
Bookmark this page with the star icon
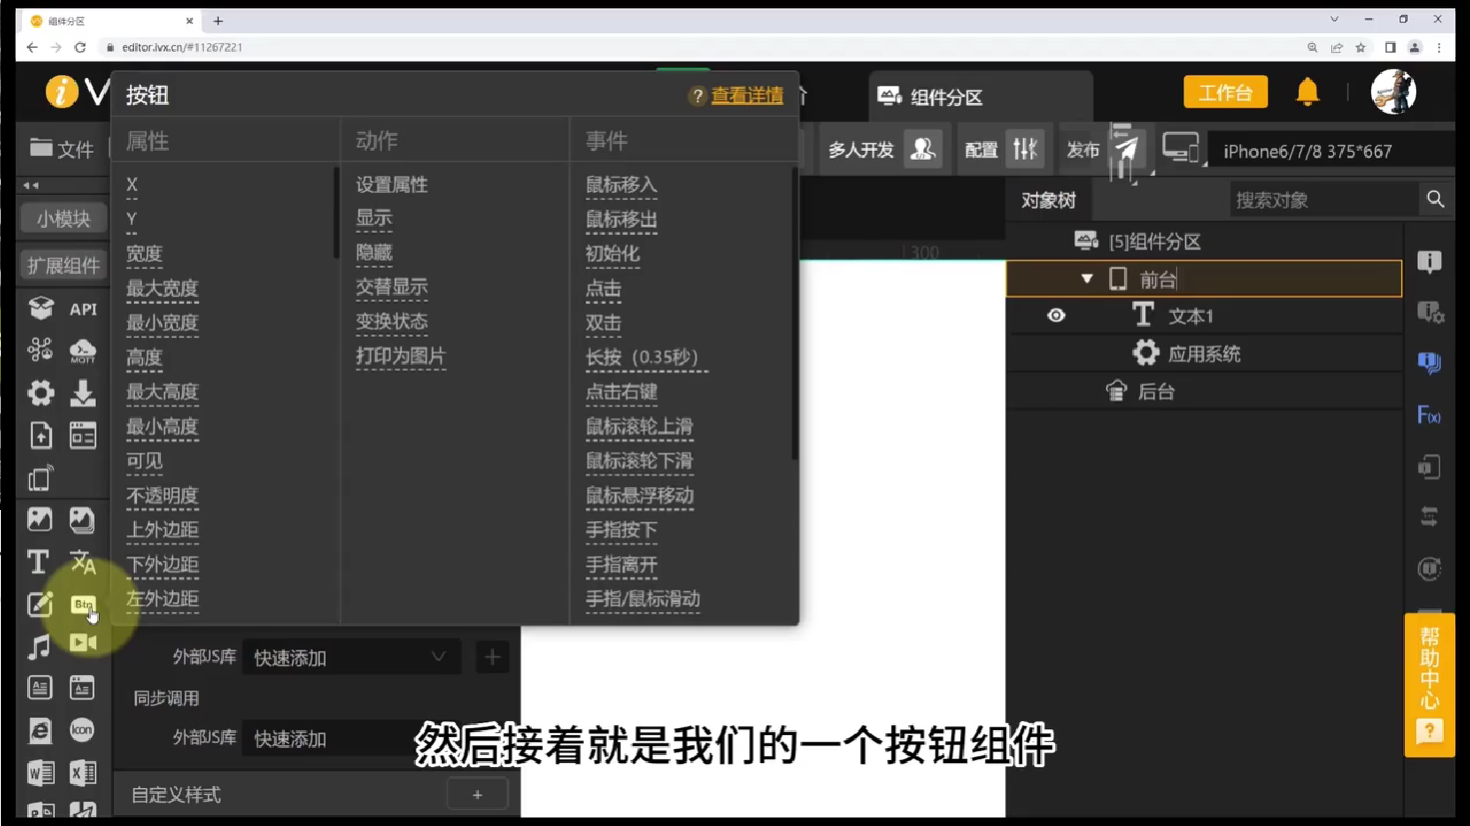pyautogui.click(x=1360, y=47)
